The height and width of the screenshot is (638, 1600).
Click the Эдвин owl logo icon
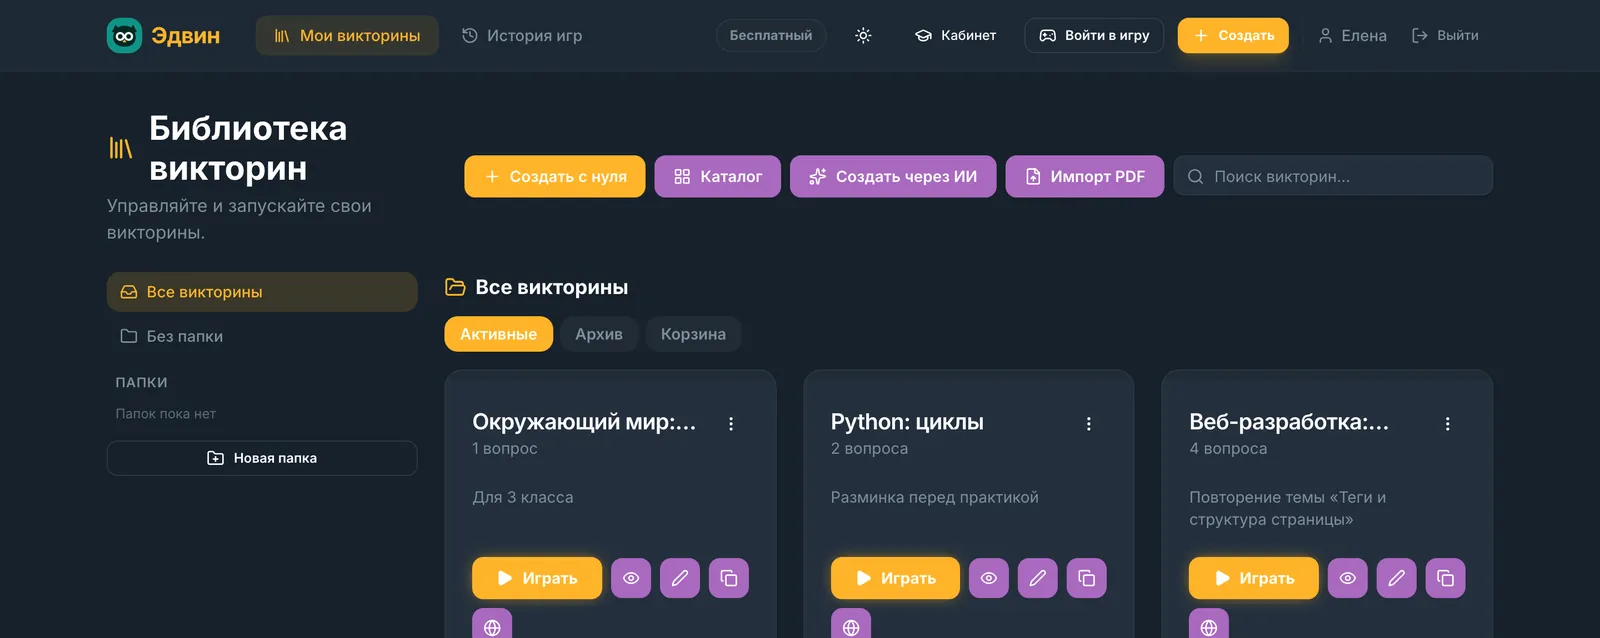pos(124,36)
